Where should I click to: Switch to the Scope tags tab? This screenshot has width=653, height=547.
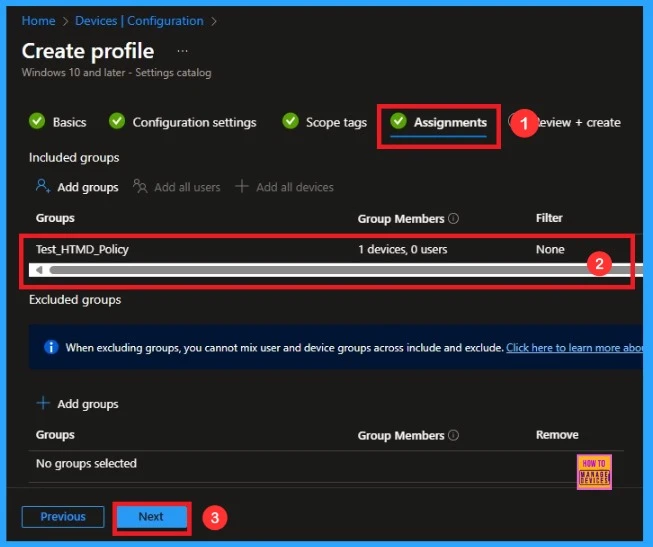point(336,122)
